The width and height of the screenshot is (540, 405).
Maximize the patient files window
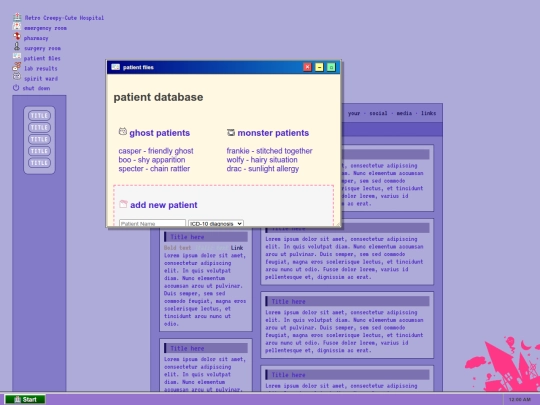point(331,67)
